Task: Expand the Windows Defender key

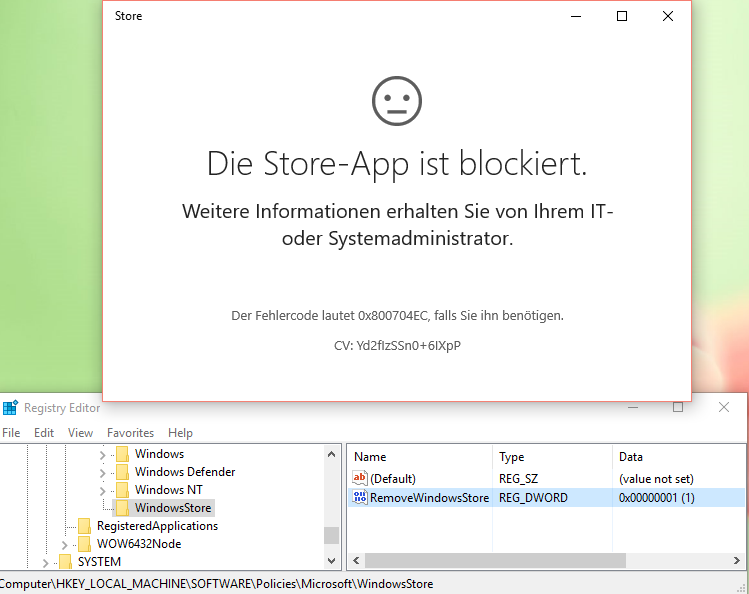Action: [102, 473]
